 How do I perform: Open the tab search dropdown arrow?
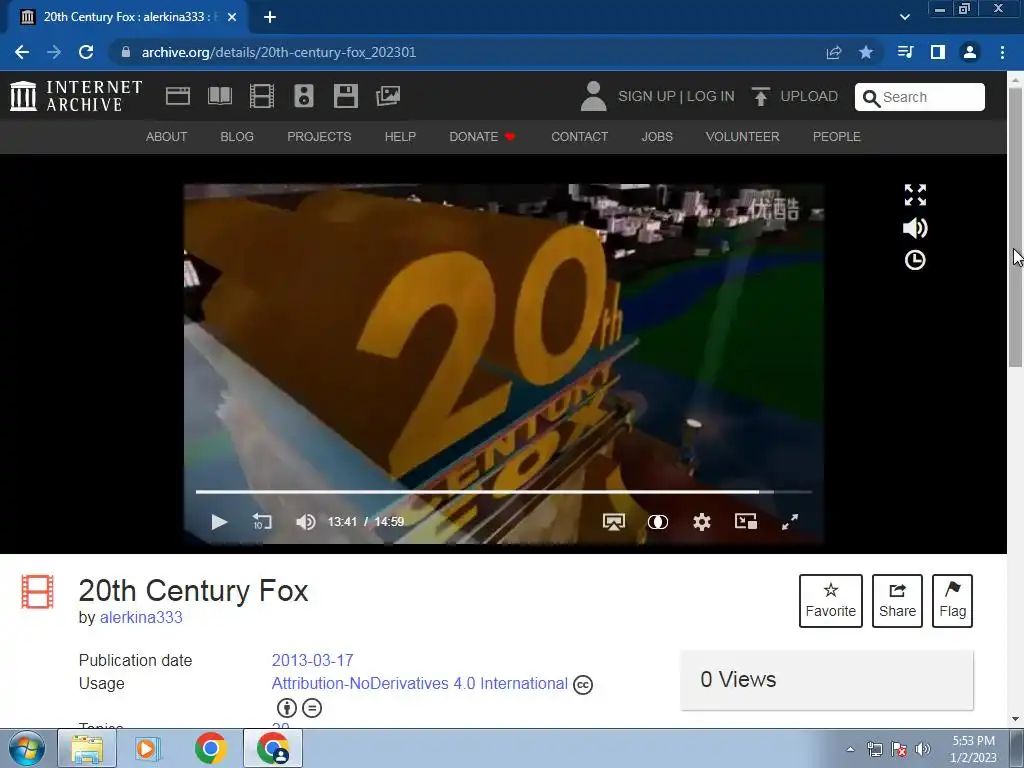[904, 17]
